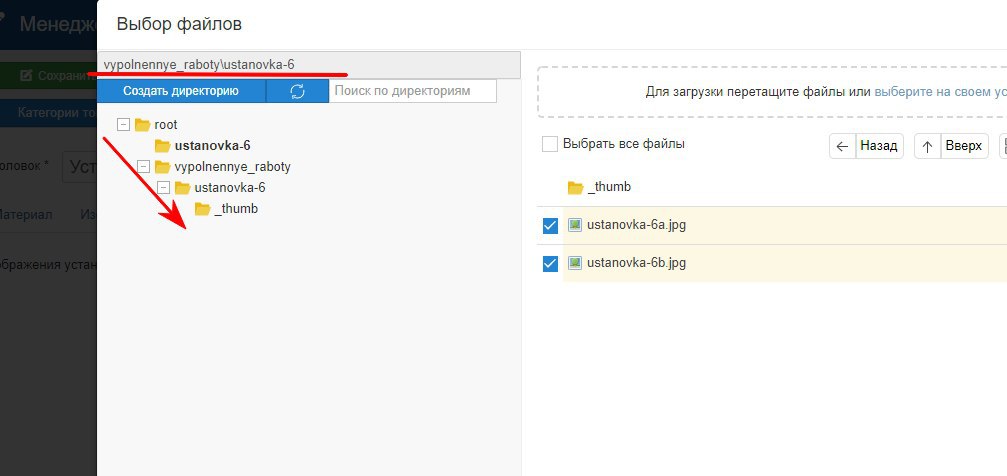Collapse the nested ustanovka-6 tree node
Viewport: 1007px width, 476px height.
tap(163, 188)
